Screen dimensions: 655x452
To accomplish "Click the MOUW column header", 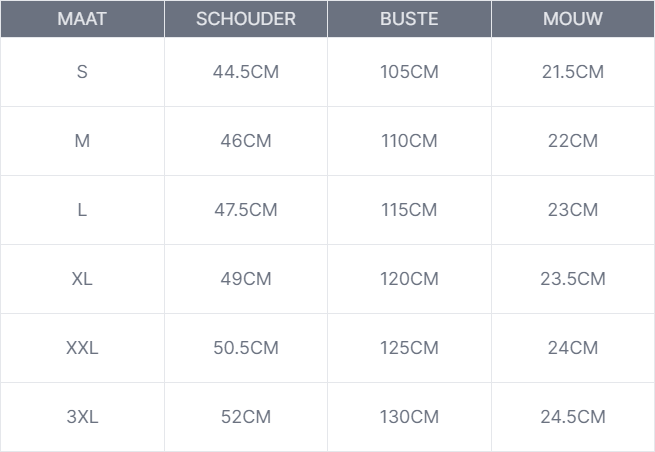I will pos(573,19).
